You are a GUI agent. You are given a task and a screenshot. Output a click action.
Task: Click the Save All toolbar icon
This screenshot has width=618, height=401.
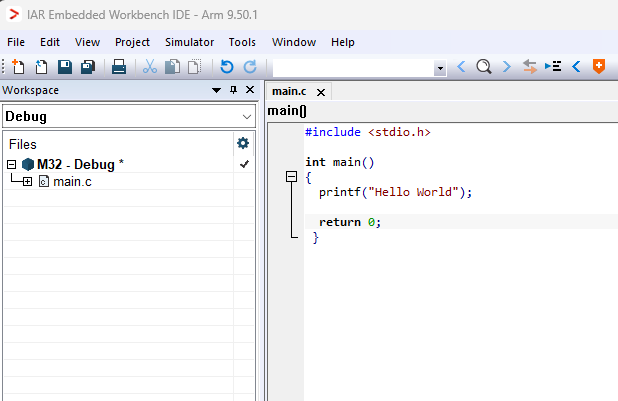pyautogui.click(x=88, y=67)
